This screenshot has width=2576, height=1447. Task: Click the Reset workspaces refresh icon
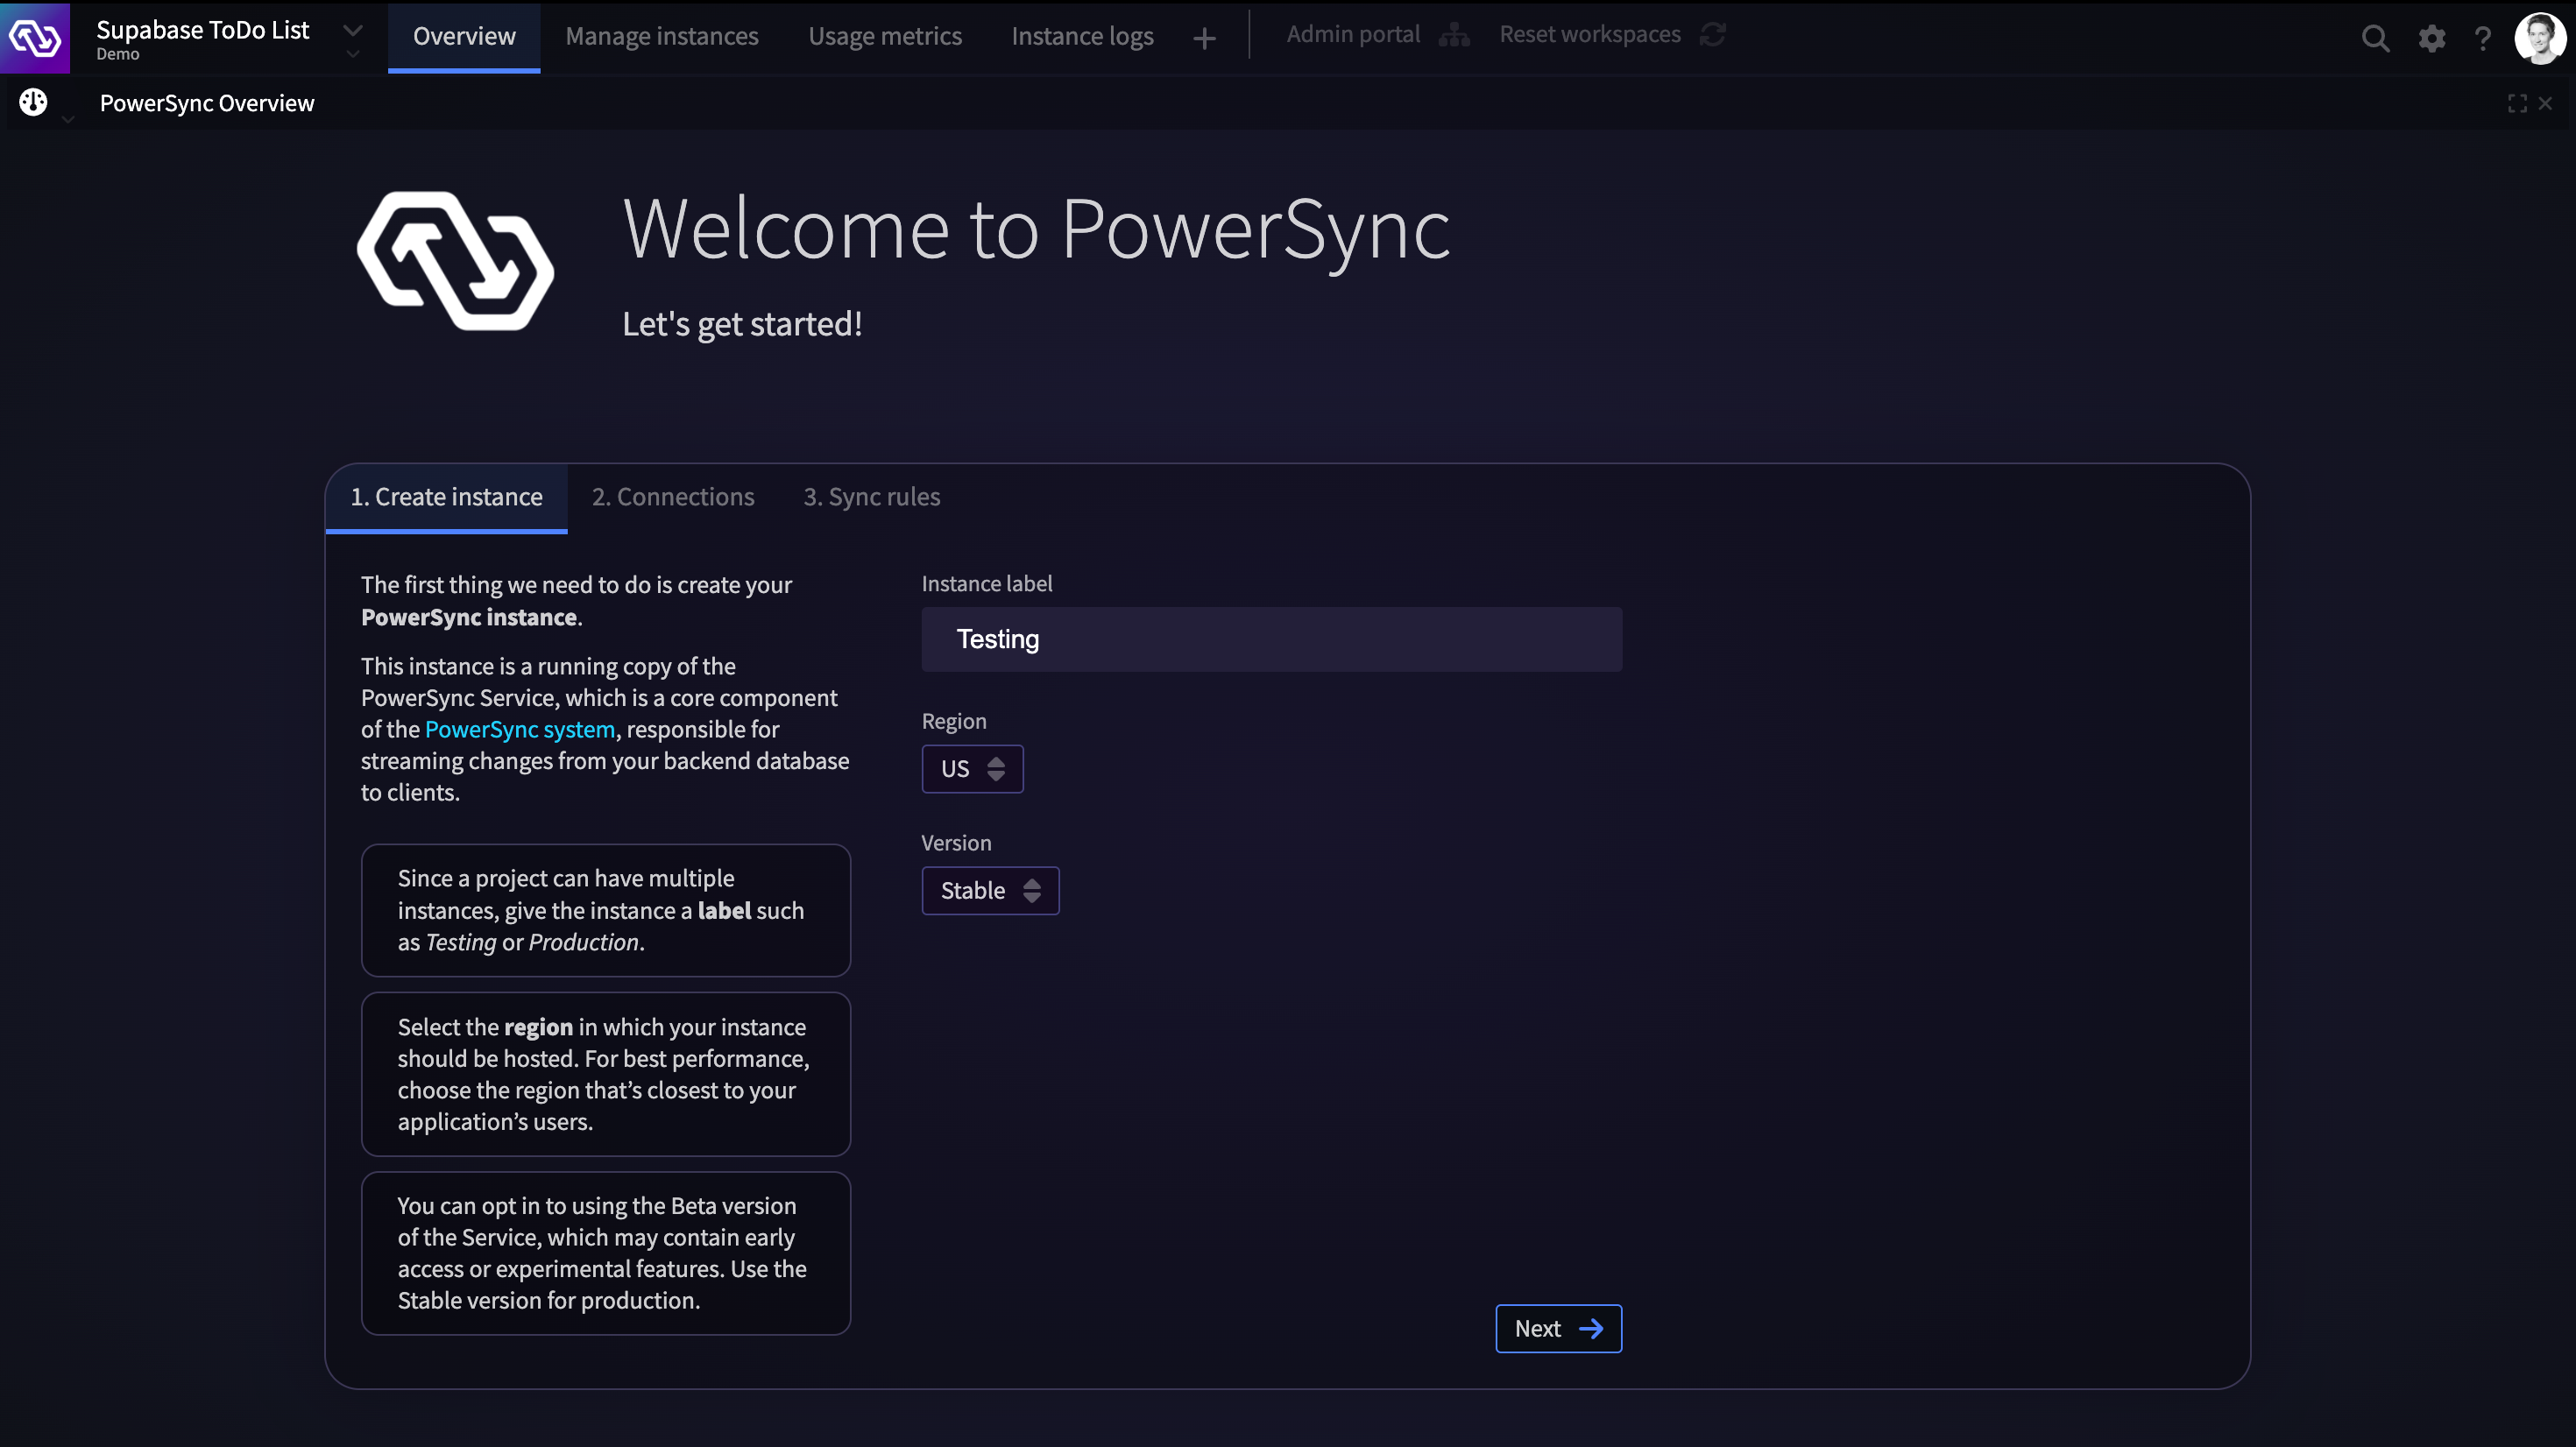click(1713, 35)
